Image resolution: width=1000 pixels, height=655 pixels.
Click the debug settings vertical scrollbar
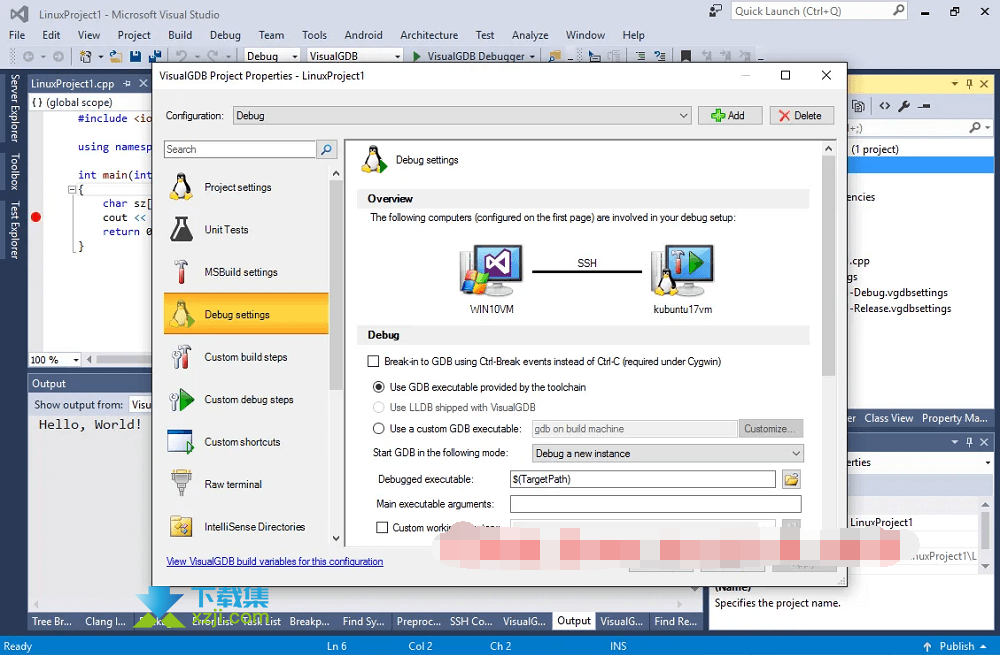pyautogui.click(x=828, y=300)
